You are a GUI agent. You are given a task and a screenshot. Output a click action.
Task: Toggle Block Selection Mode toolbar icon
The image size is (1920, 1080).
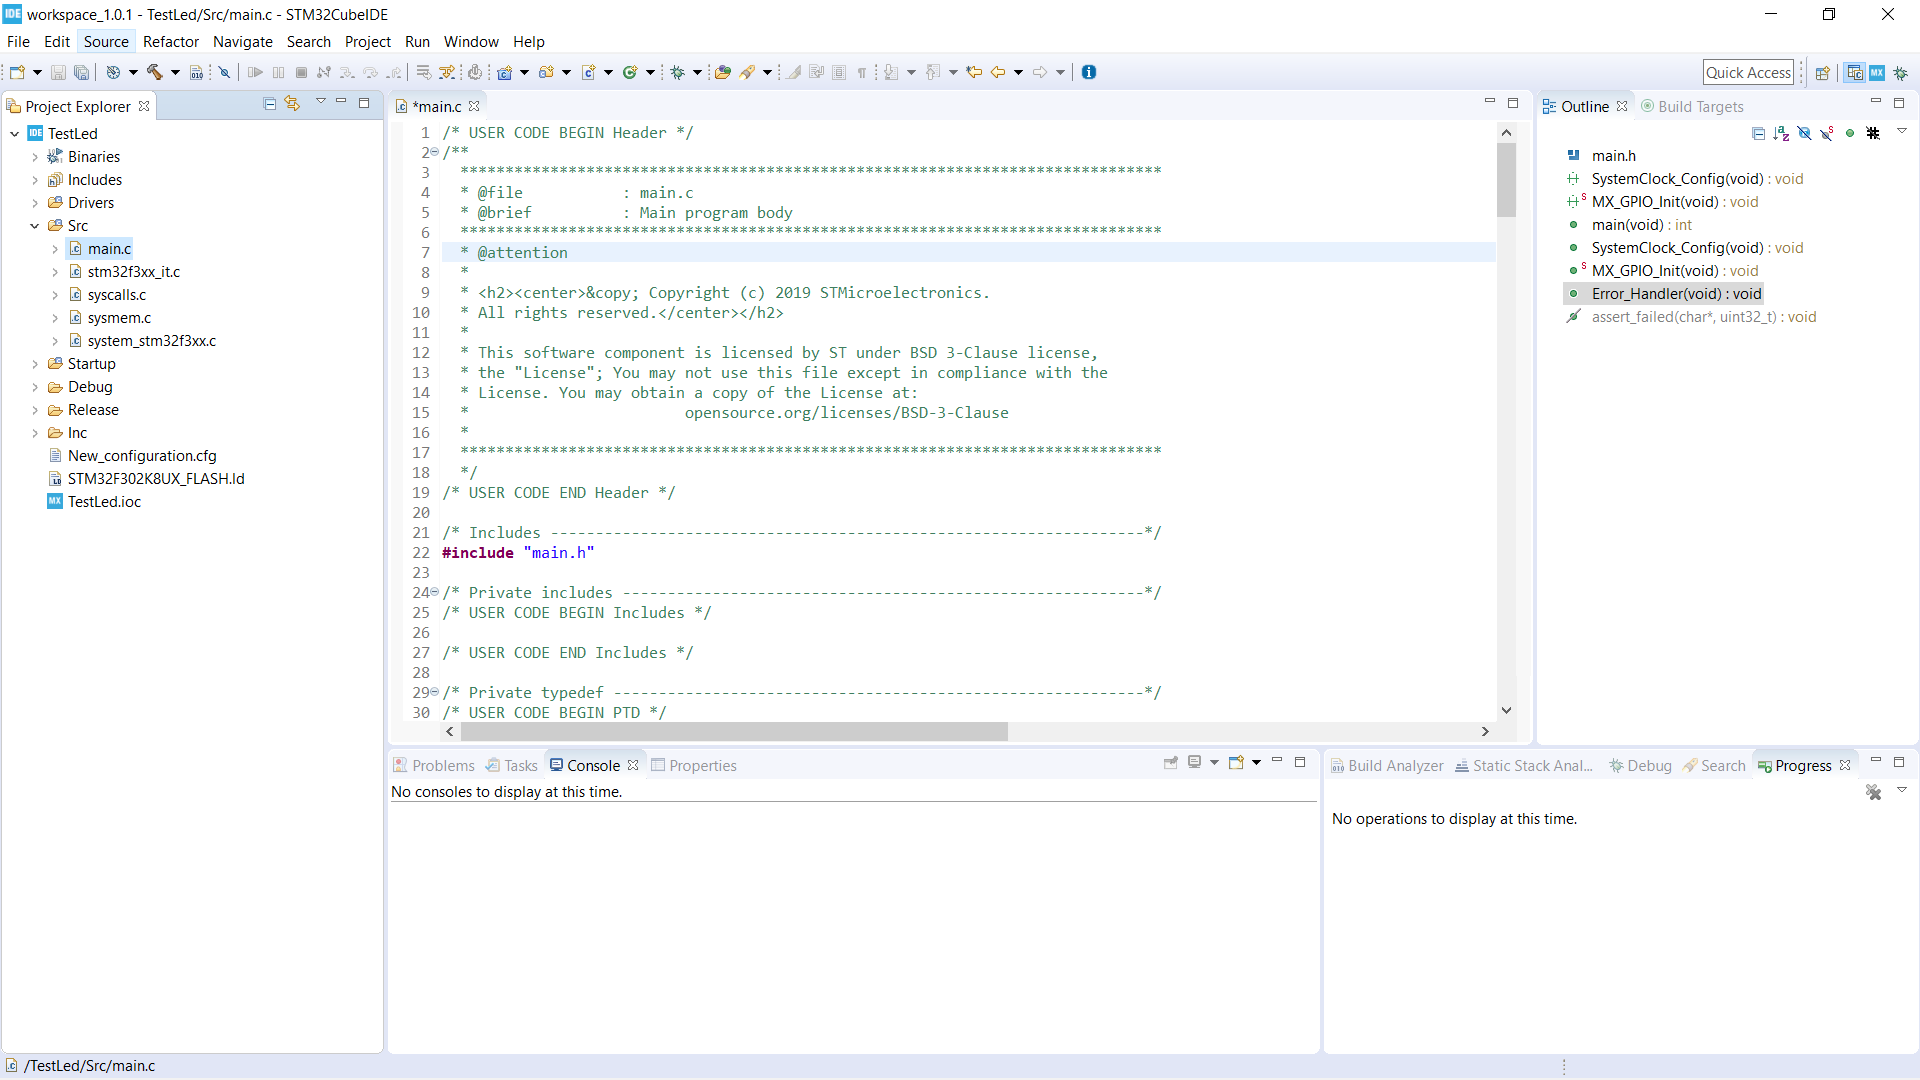839,72
